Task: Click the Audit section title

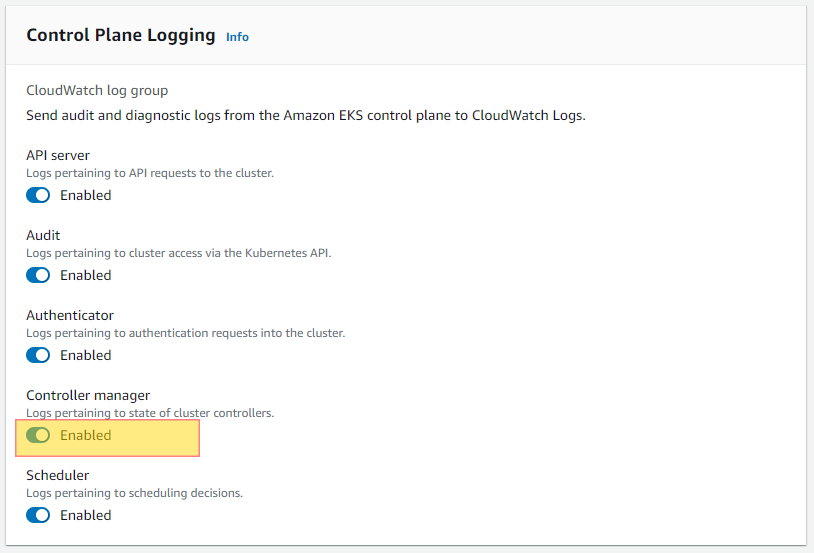Action: click(43, 235)
